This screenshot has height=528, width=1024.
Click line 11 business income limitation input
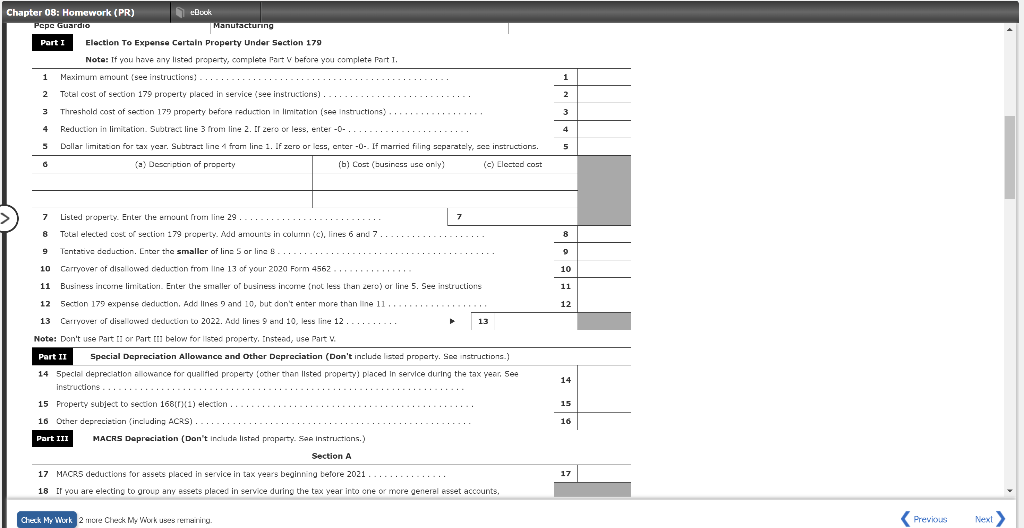(x=604, y=286)
